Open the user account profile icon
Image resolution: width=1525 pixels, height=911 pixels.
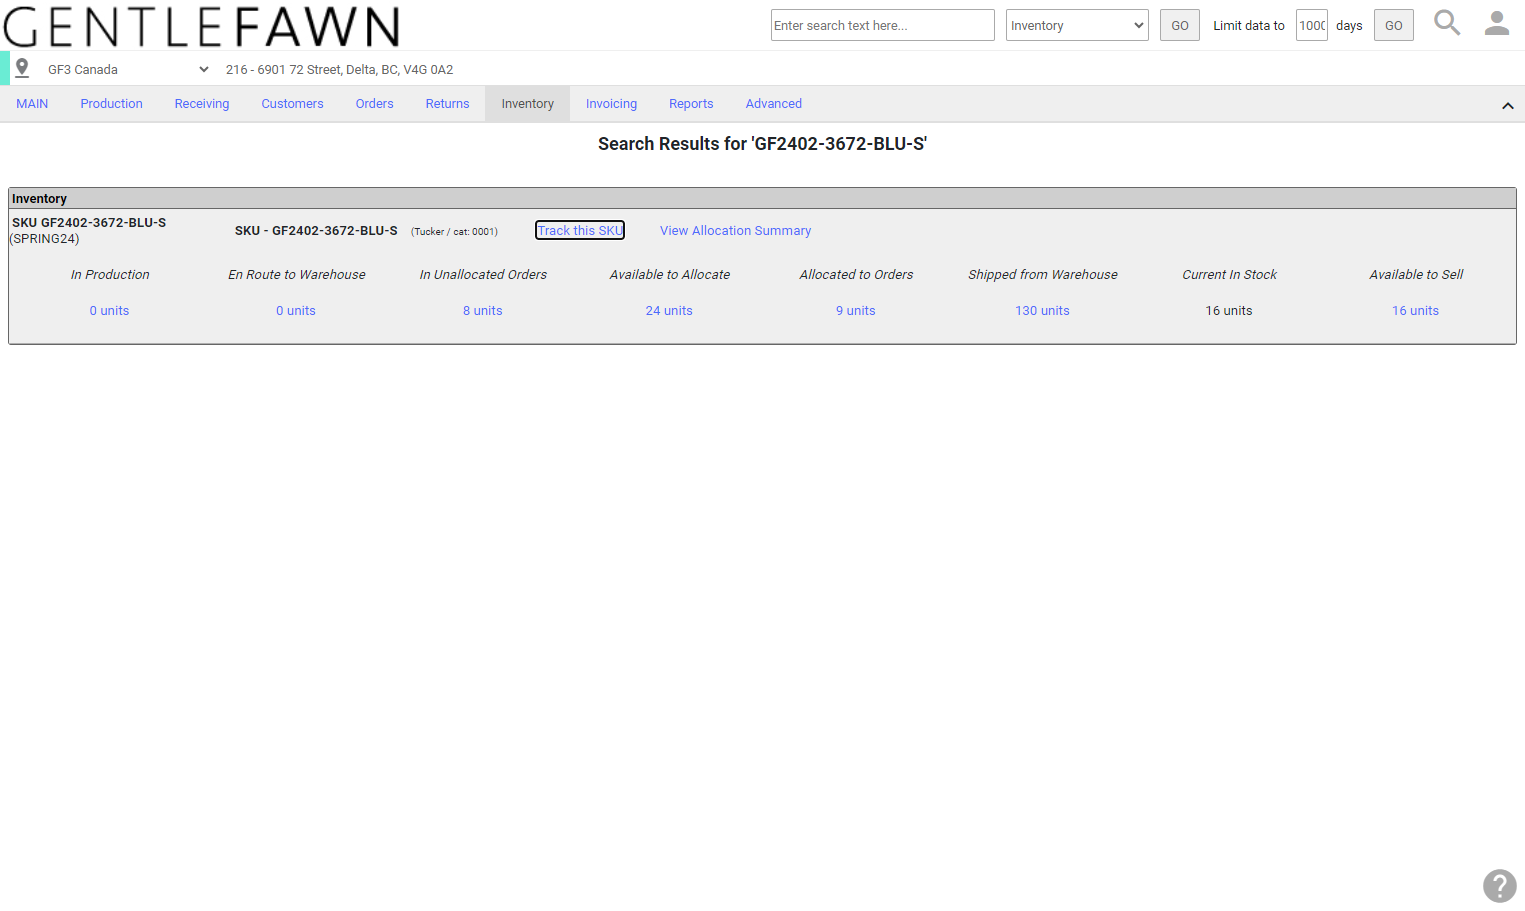(1497, 23)
